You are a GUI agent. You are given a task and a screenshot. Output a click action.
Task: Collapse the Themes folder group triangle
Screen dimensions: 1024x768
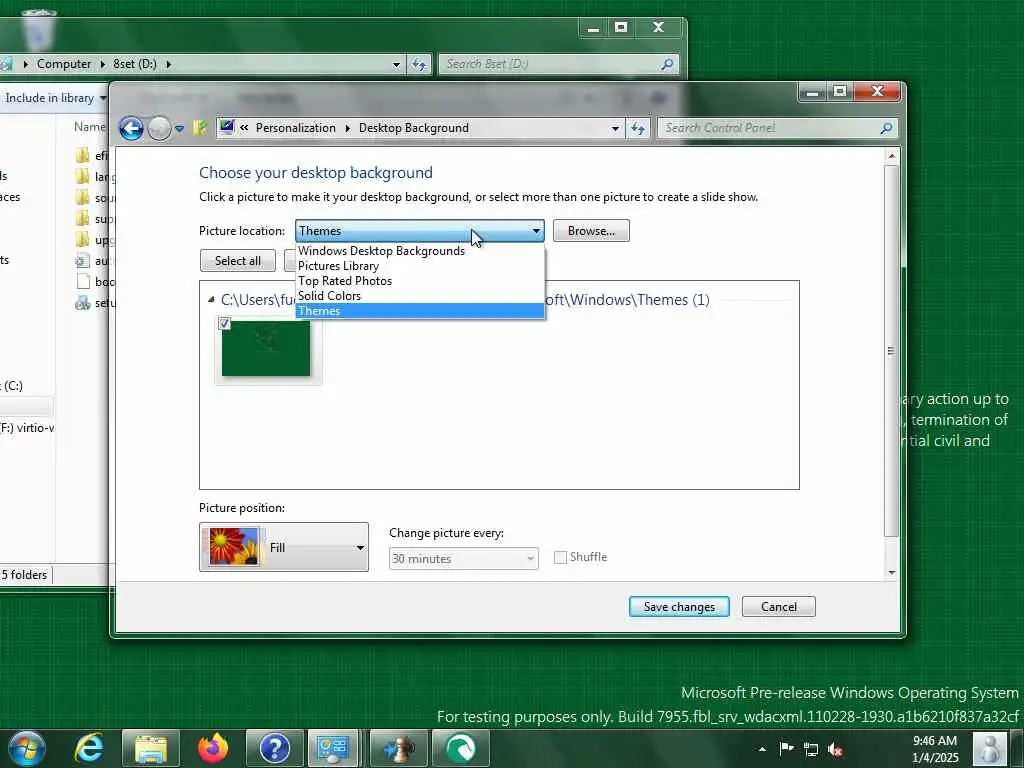pyautogui.click(x=211, y=300)
